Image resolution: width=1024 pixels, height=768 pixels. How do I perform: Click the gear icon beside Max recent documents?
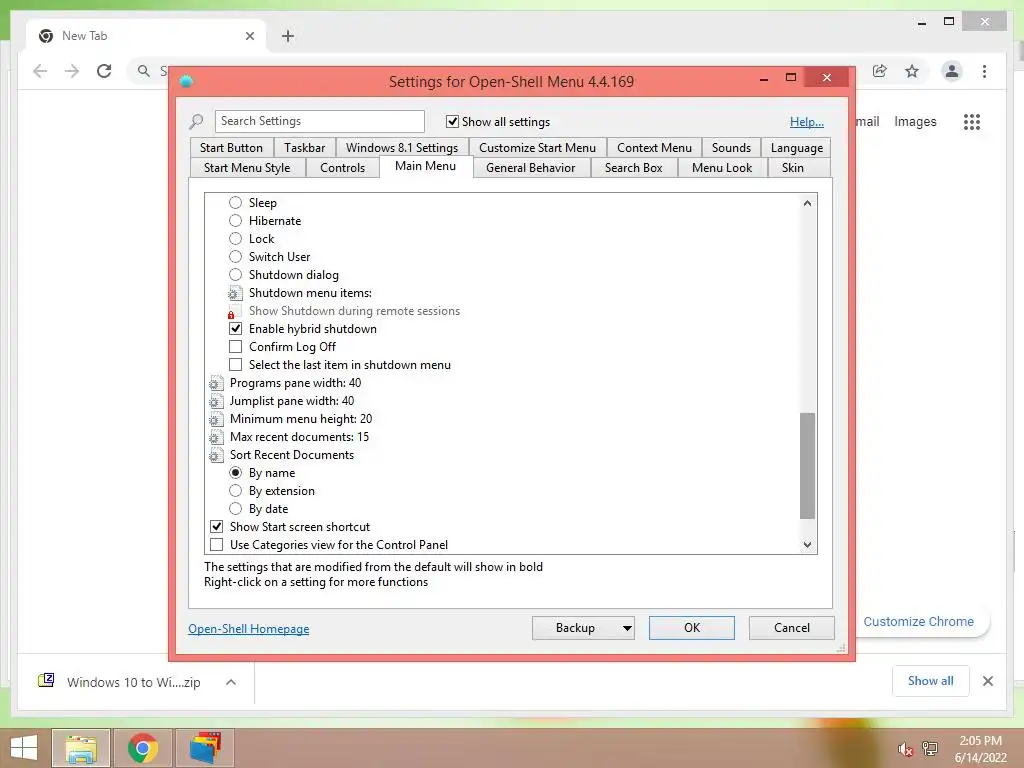[216, 437]
